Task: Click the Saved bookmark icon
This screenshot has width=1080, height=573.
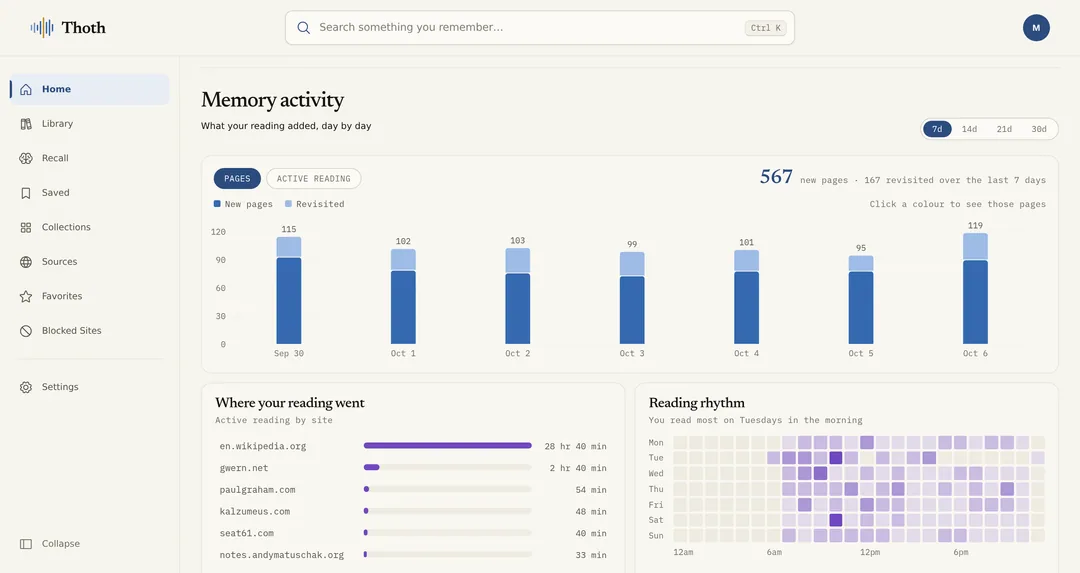Action: tap(26, 193)
